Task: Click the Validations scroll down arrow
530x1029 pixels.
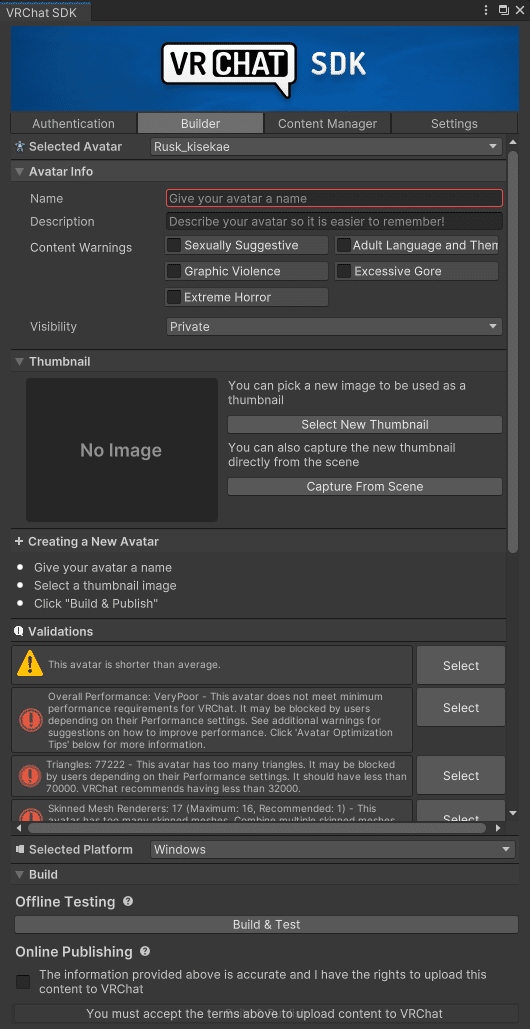Action: [x=513, y=813]
